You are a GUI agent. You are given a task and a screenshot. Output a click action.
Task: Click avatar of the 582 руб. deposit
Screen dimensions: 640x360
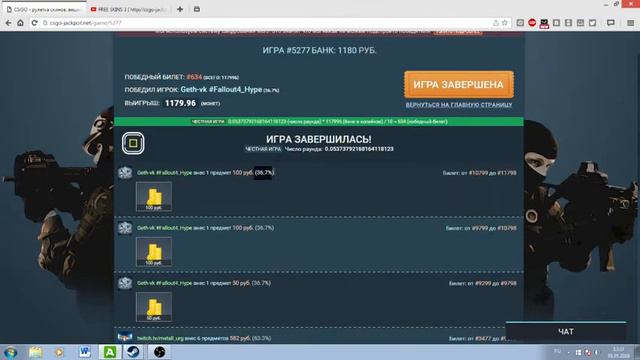[125, 337]
